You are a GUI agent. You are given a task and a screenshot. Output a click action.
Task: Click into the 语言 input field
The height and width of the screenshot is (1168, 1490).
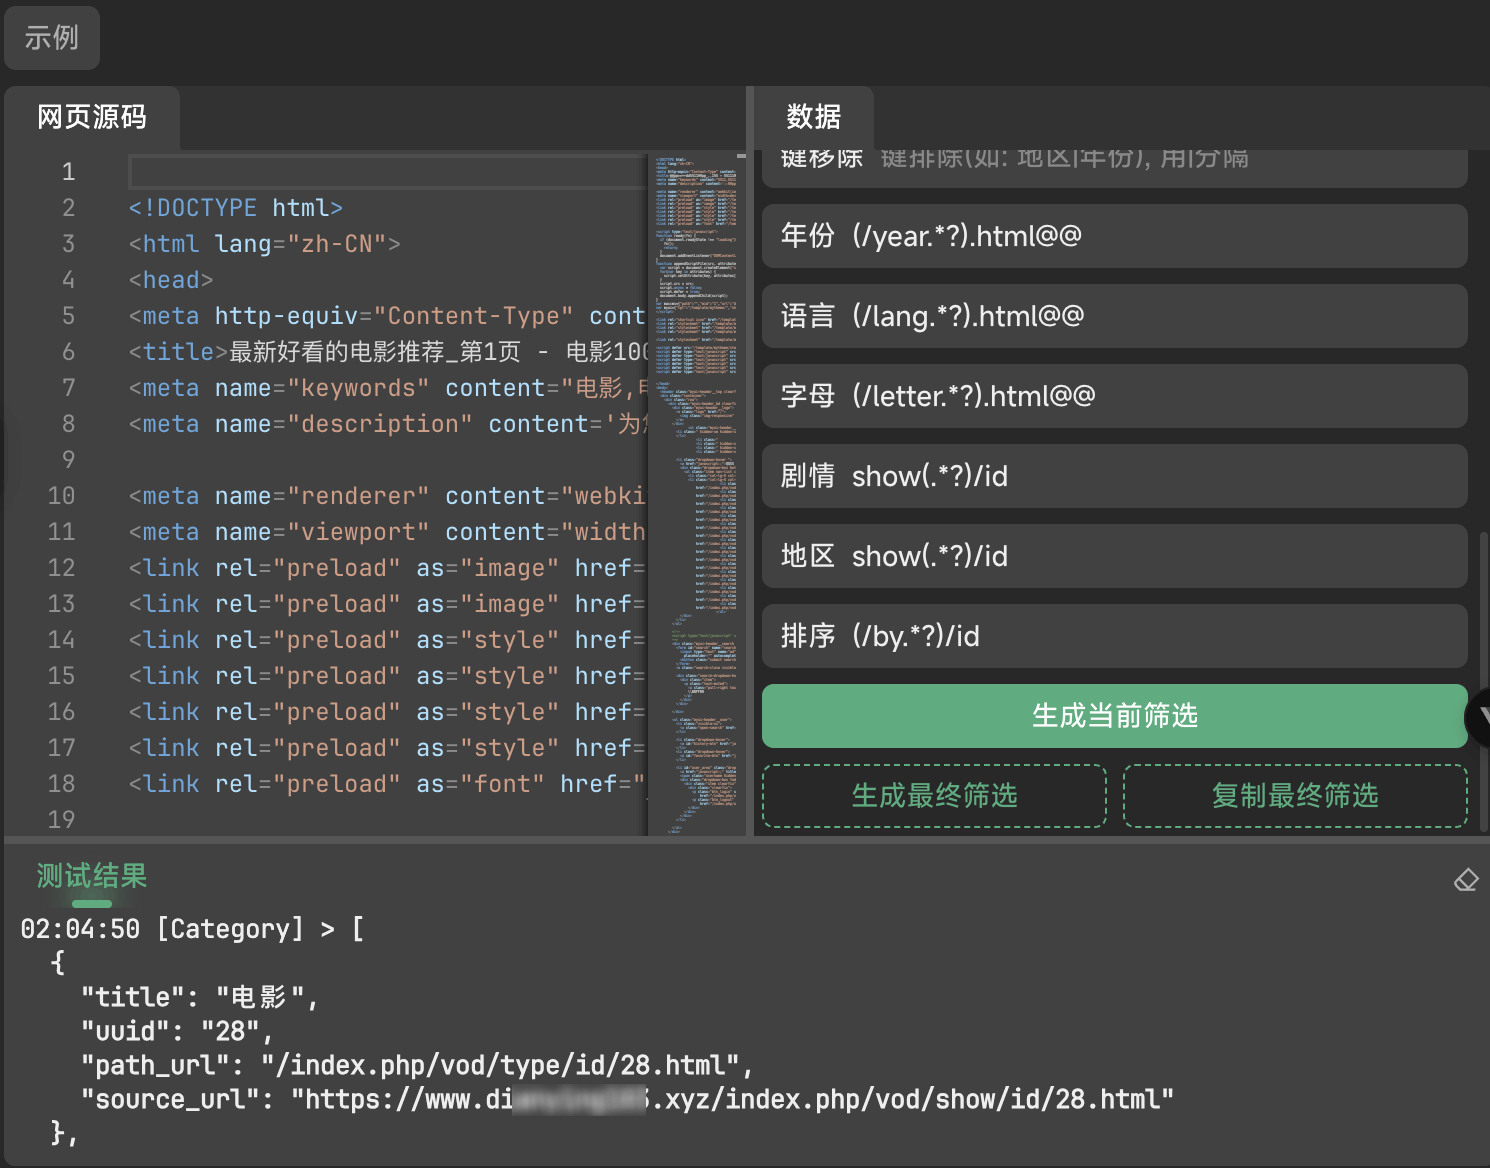point(1150,316)
